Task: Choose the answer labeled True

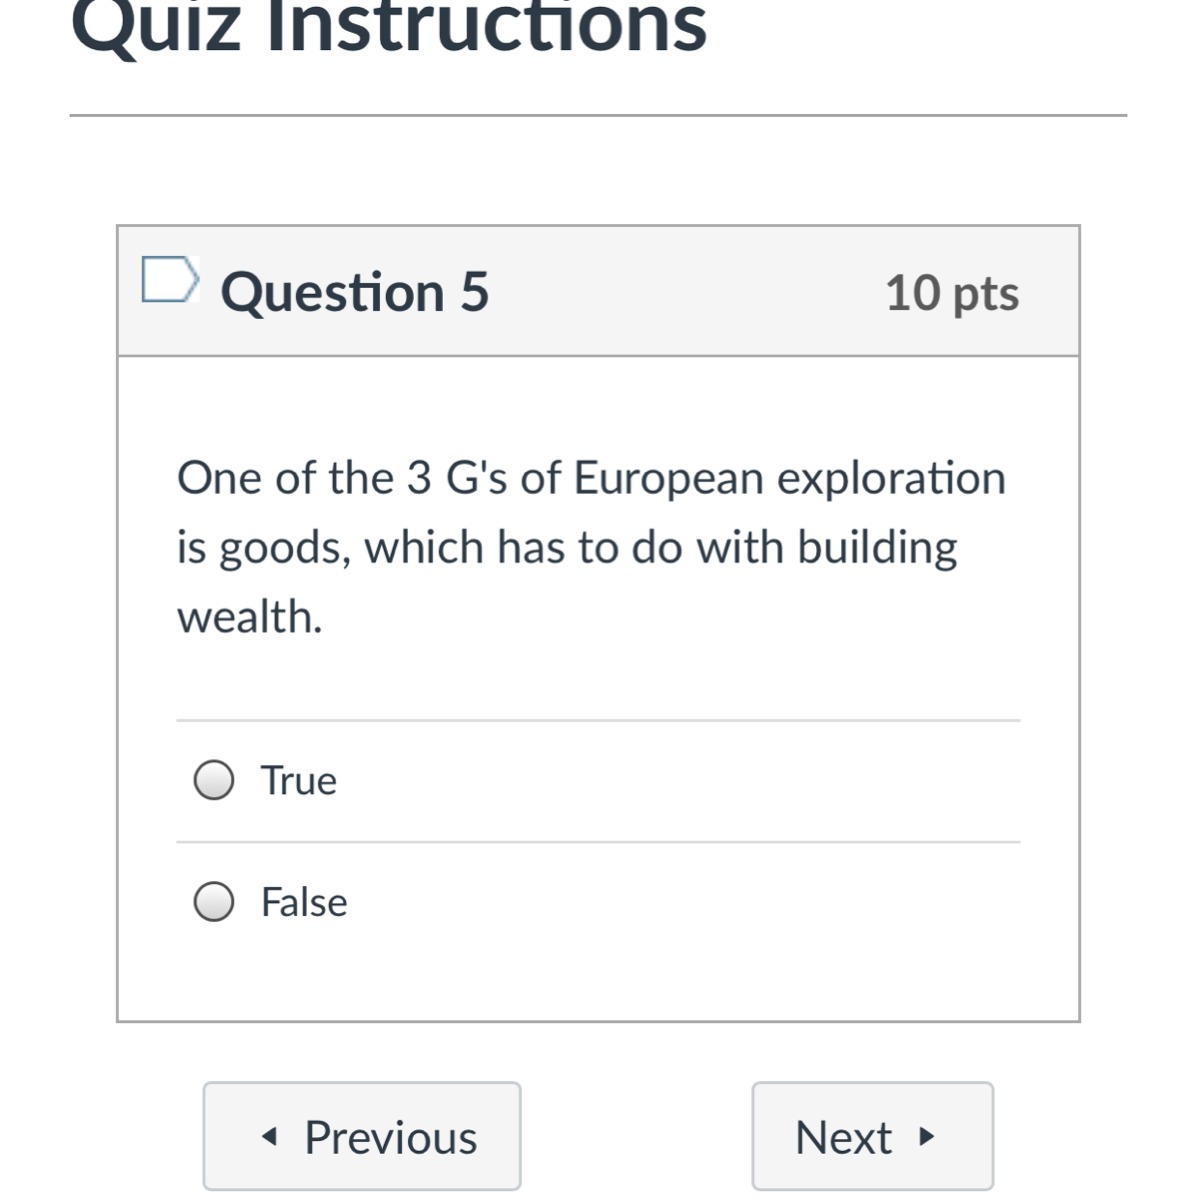Action: 298,780
